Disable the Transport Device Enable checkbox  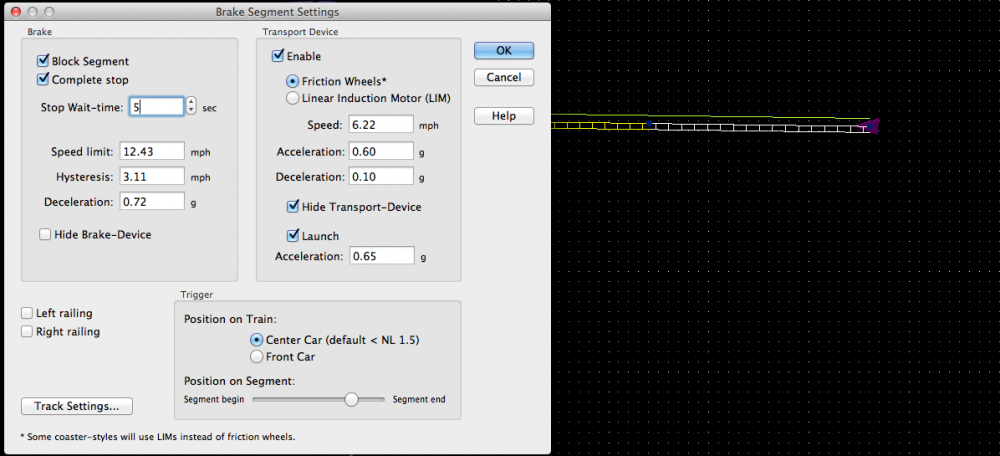(278, 57)
